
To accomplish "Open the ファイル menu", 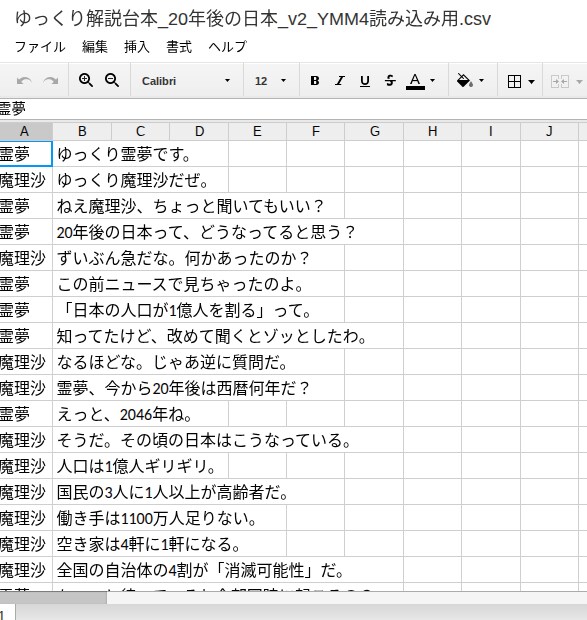I will click(40, 47).
